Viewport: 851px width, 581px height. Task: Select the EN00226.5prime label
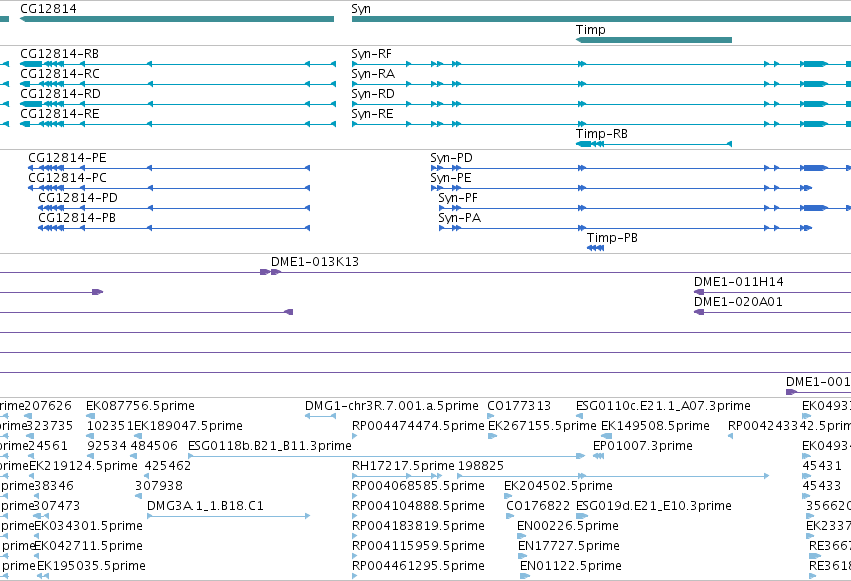pos(568,526)
